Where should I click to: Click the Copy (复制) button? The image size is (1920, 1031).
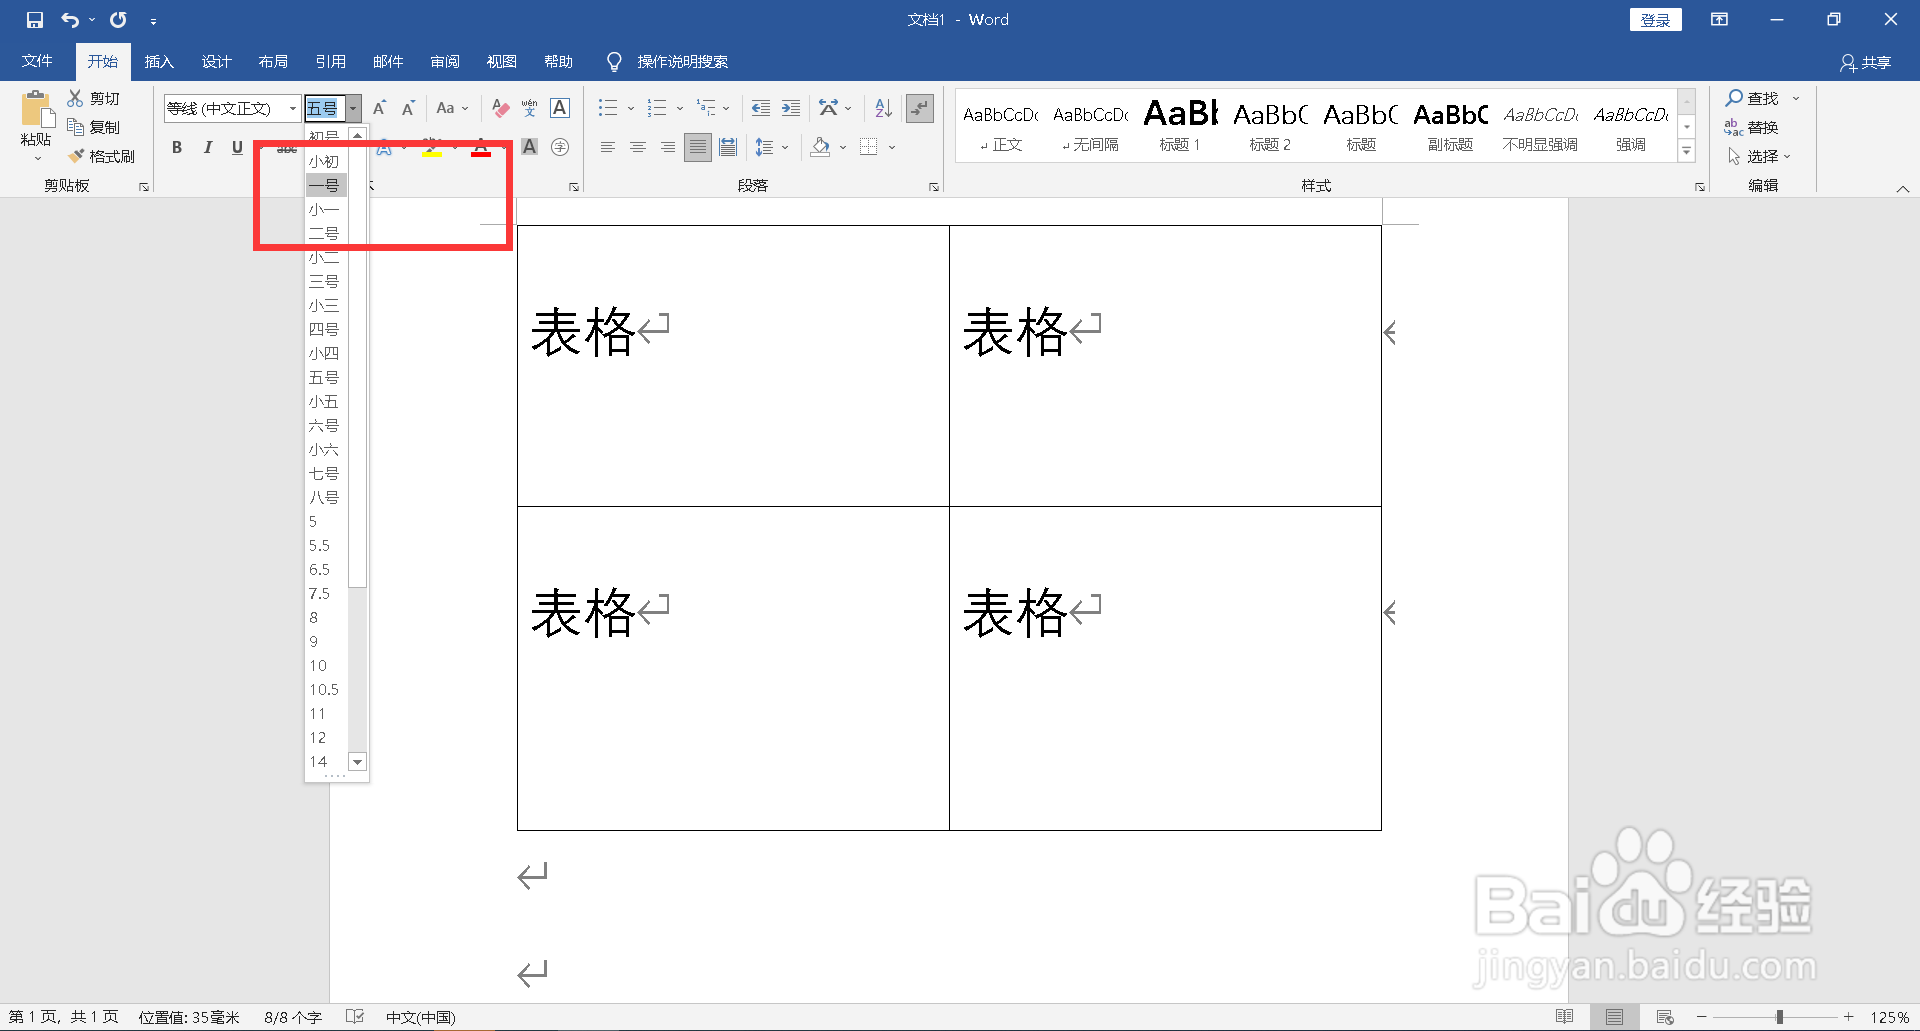94,127
